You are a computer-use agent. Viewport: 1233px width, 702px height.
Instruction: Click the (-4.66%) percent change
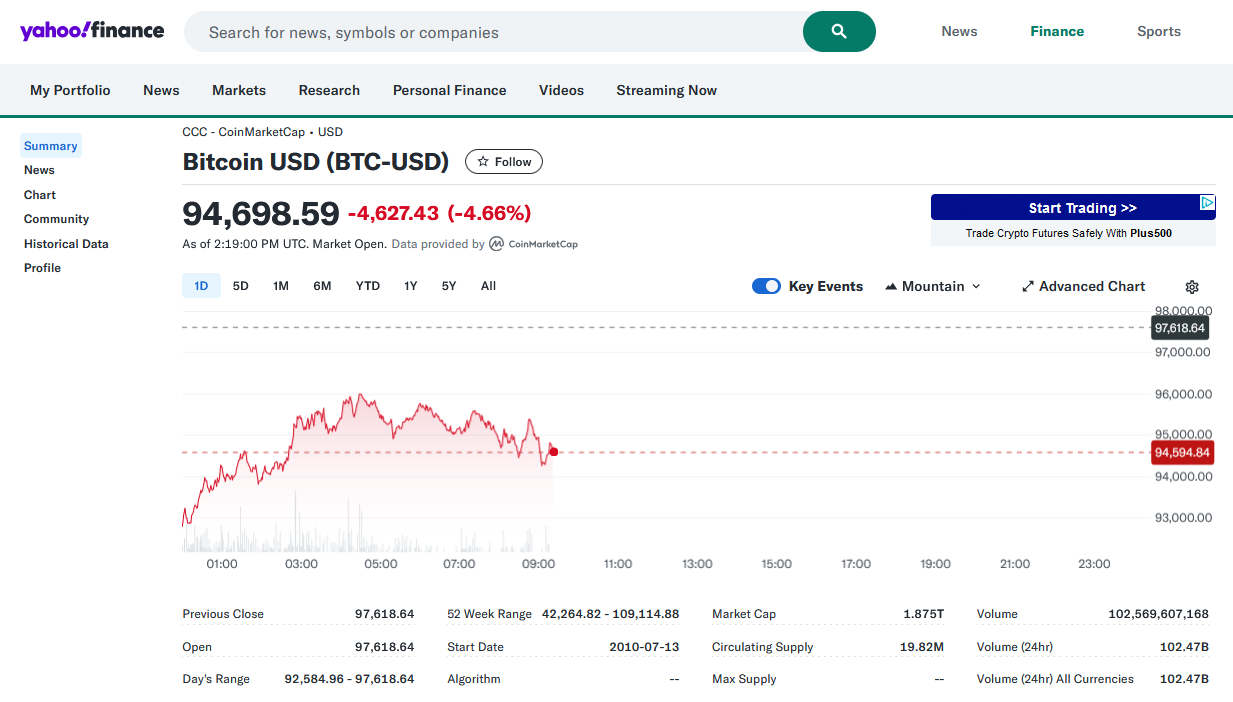click(x=489, y=213)
